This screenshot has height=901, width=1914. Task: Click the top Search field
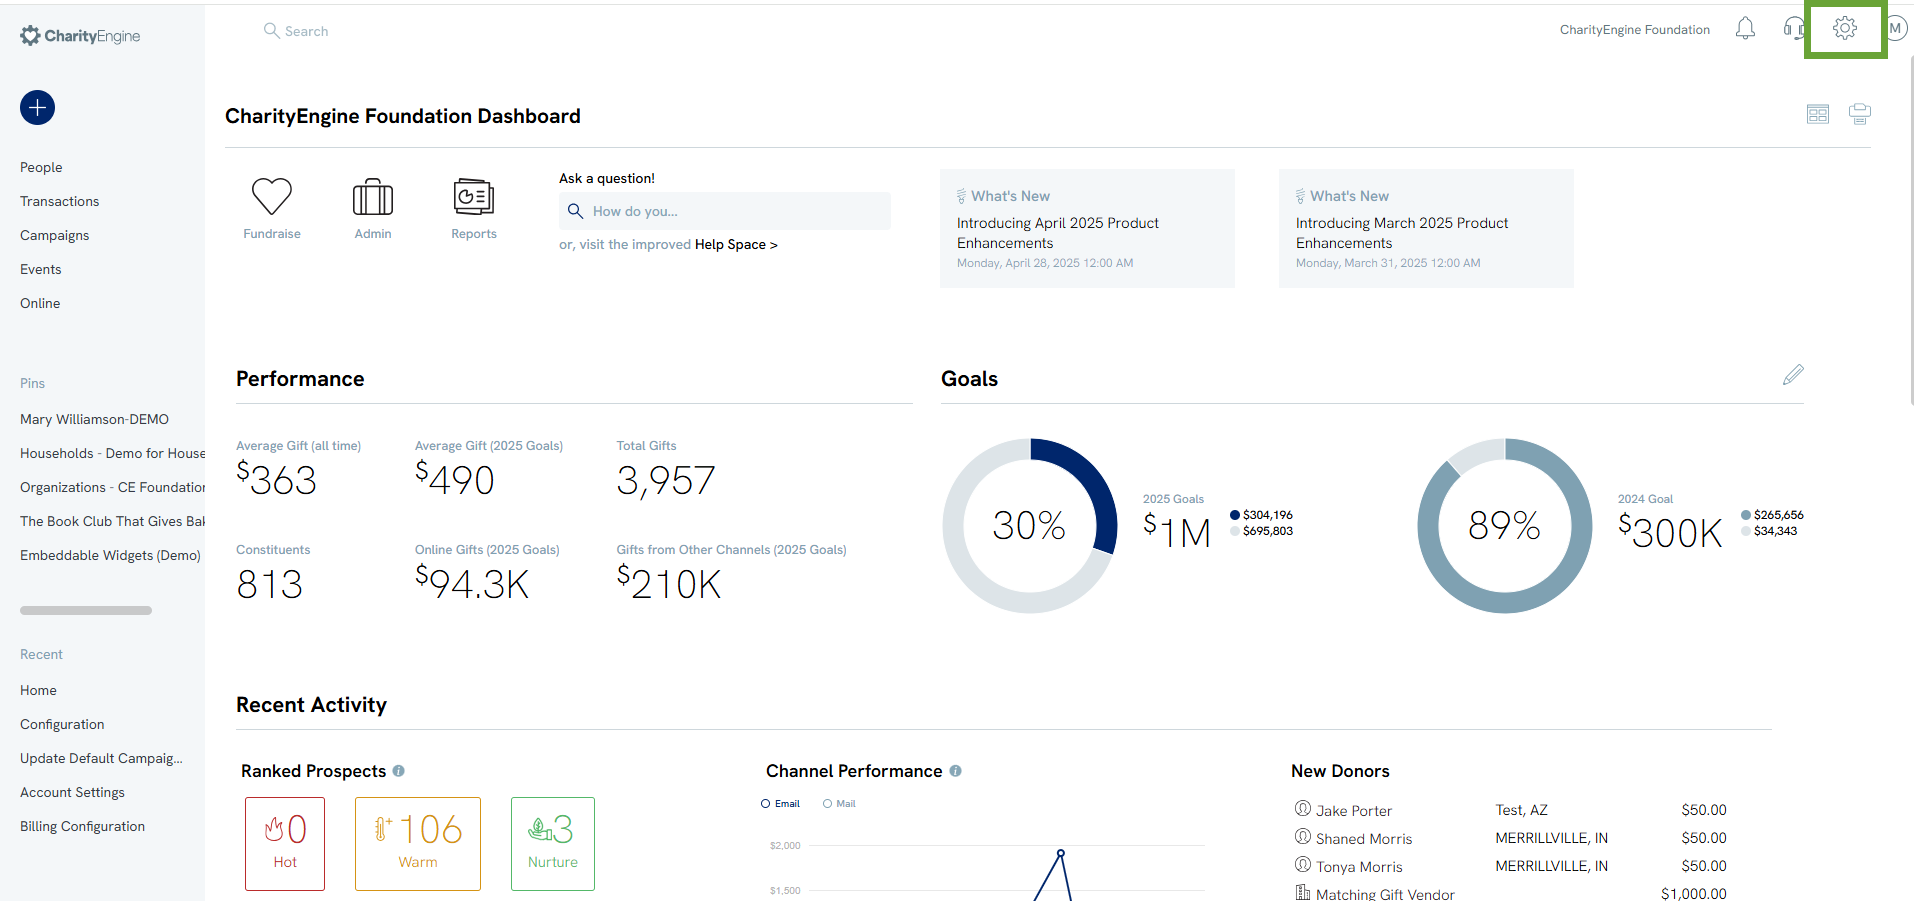click(306, 31)
